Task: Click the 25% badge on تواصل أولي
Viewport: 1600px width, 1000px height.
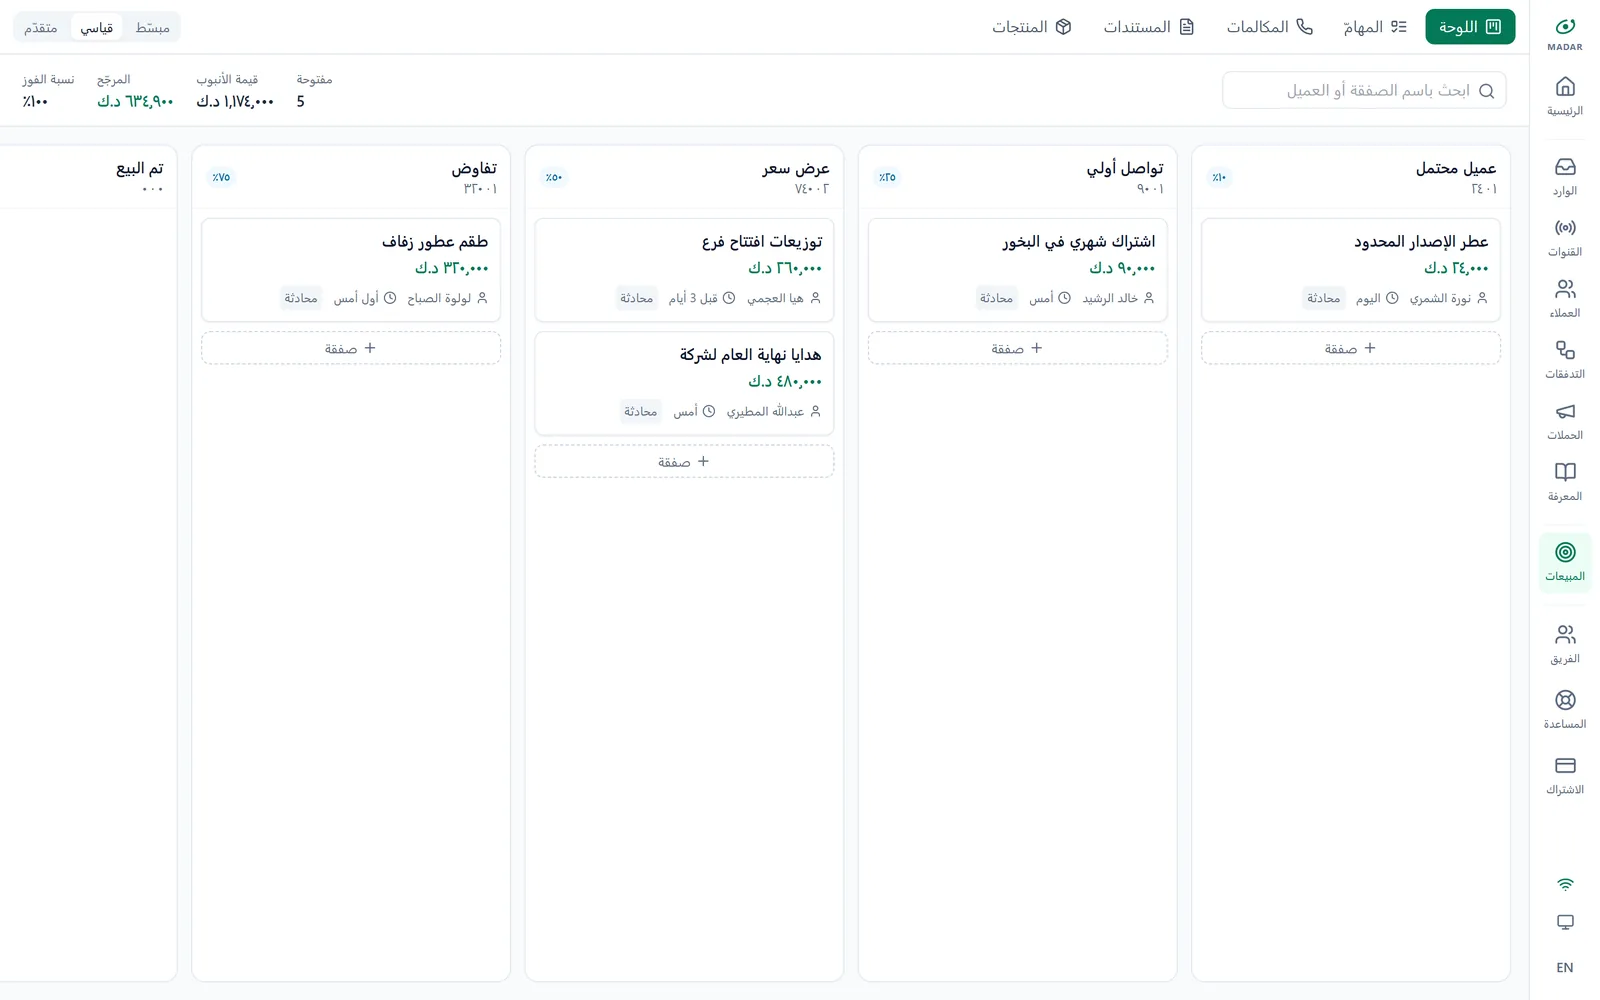Action: [x=887, y=177]
